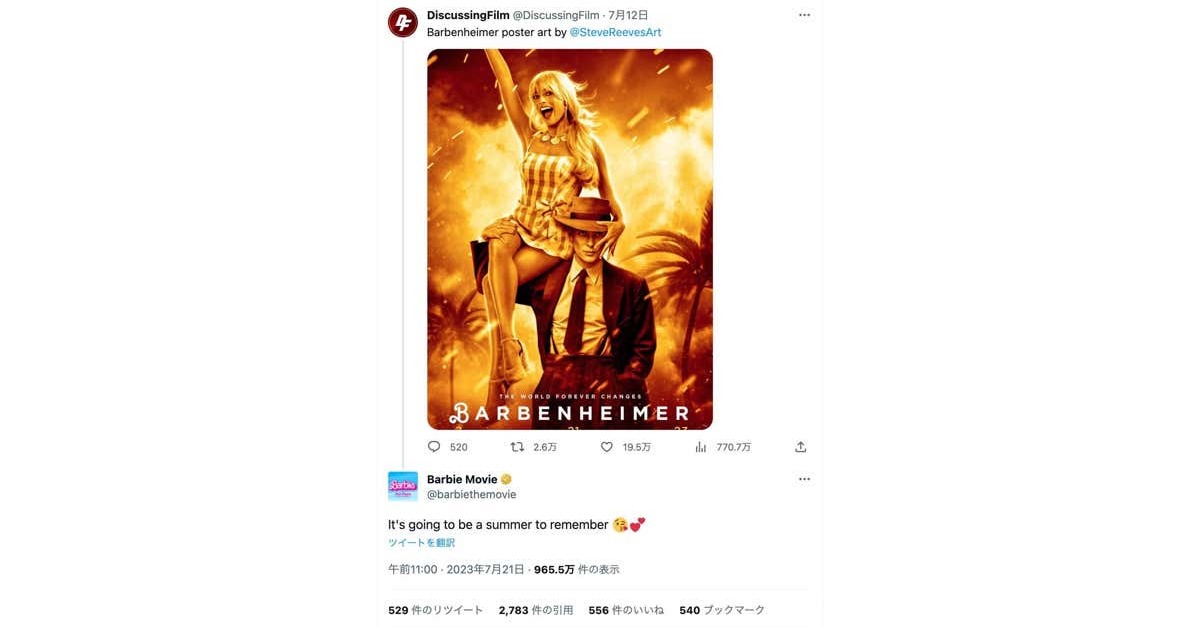The image size is (1200, 628).
Task: View the 2,783 件の引用 quotes list
Action: pos(536,610)
